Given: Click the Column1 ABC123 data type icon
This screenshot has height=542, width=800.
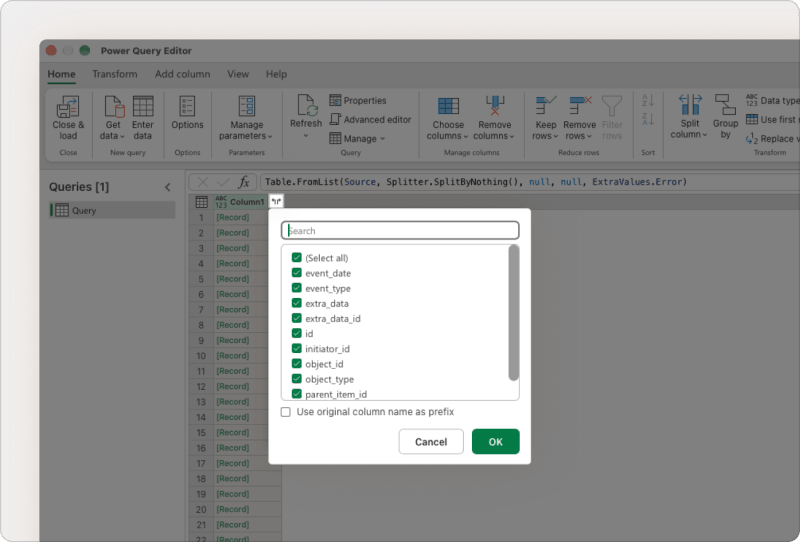Looking at the screenshot, I should click(x=221, y=202).
